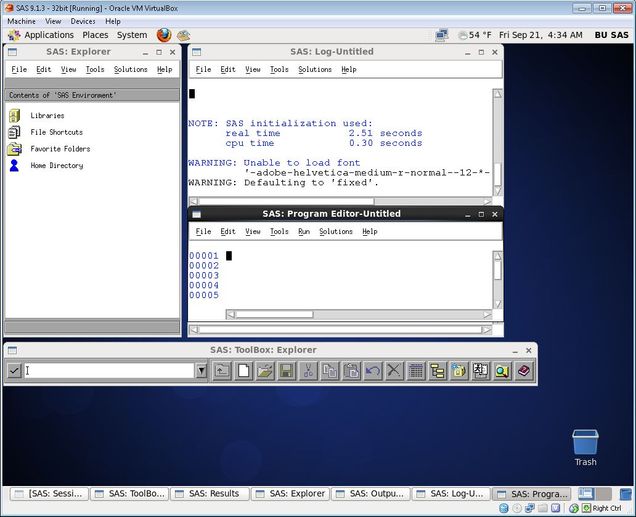The width and height of the screenshot is (636, 517).
Task: Switch to SAS: Log taskbar button
Action: coord(451,494)
